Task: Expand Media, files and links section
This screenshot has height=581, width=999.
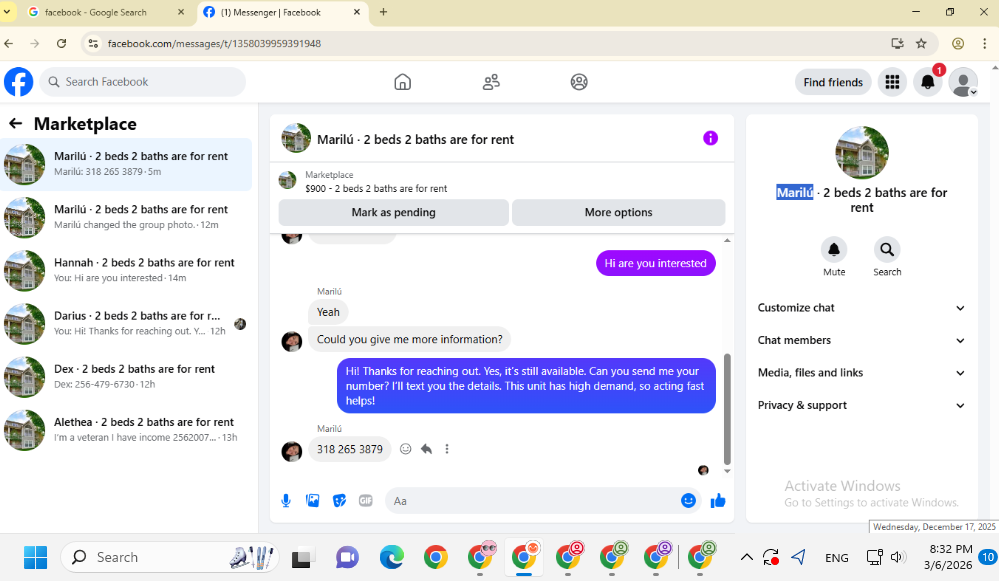Action: pos(861,373)
